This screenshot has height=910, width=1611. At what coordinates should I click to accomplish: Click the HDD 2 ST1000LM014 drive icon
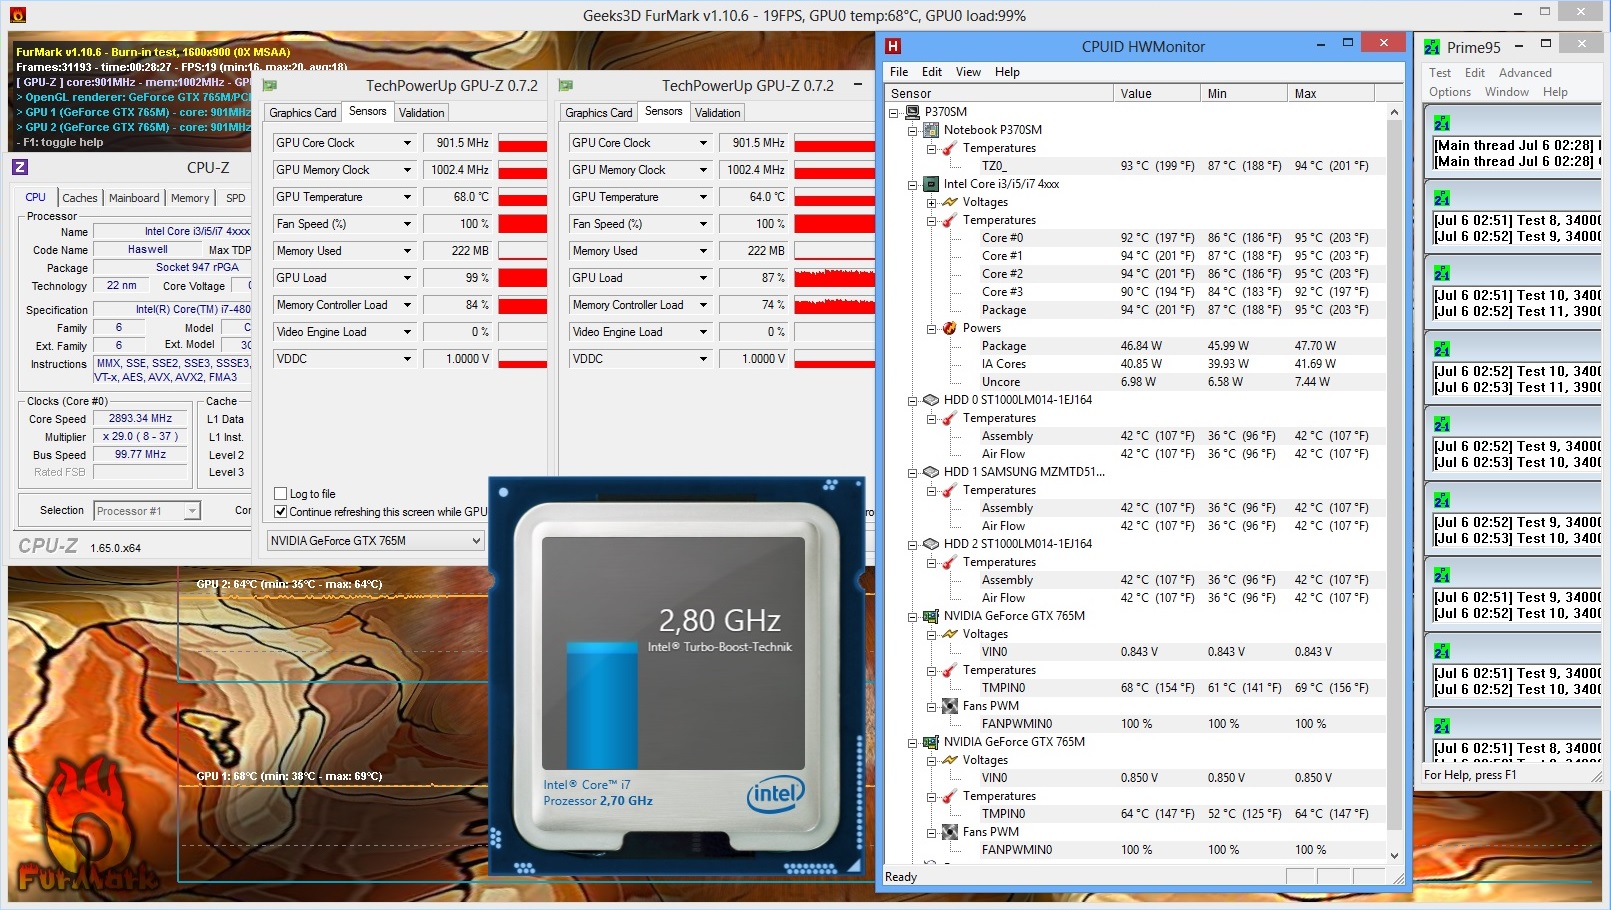click(x=931, y=544)
